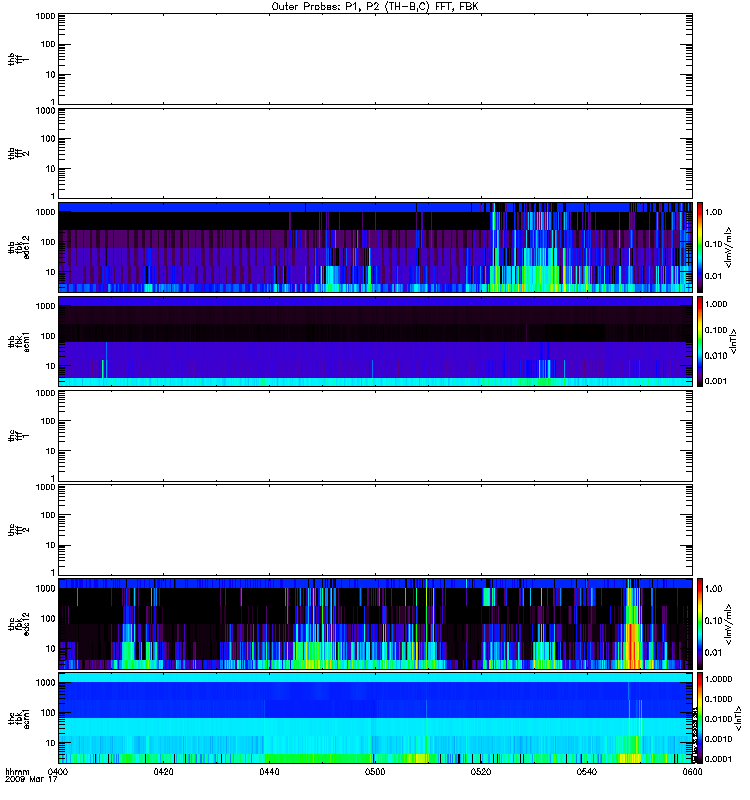Viewport: 750px width, 800px height.
Task: Click the empty thc fff 2 plot panel
Action: [375, 530]
